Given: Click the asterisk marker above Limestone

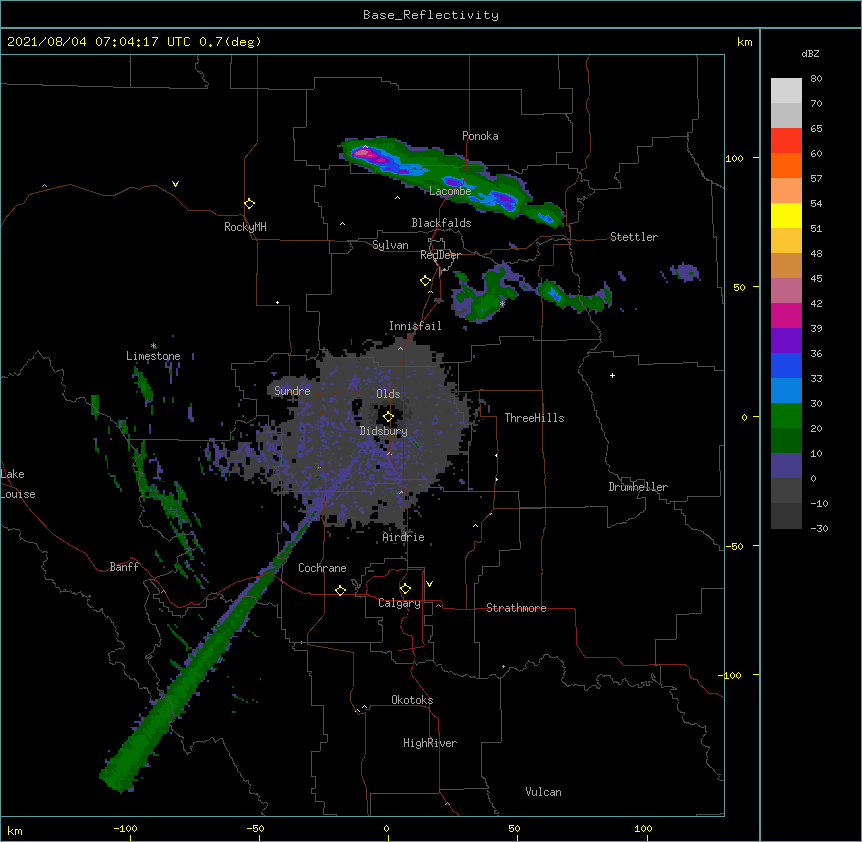Looking at the screenshot, I should click(x=153, y=346).
